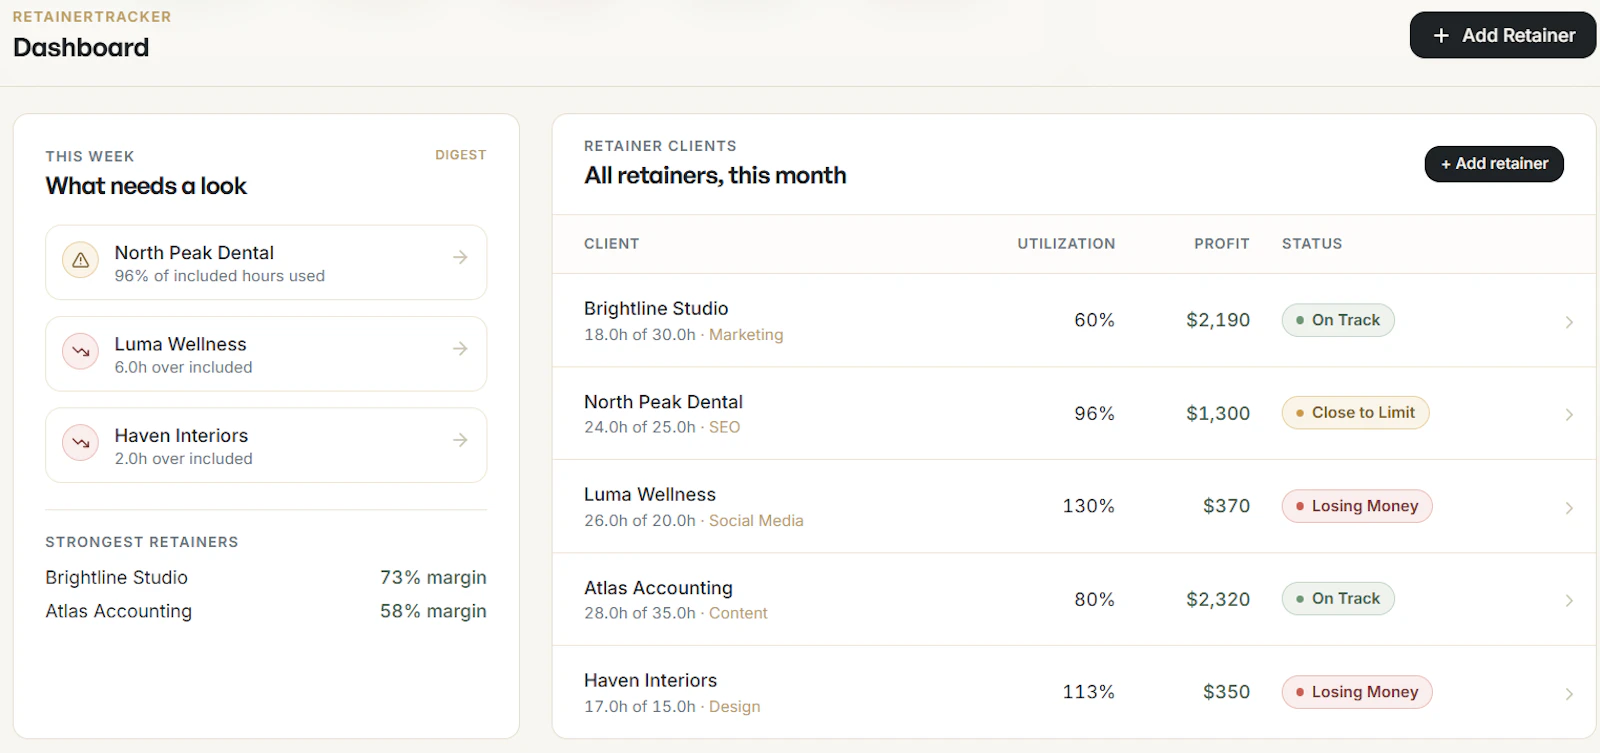Click the 2.0h over included text

(183, 459)
